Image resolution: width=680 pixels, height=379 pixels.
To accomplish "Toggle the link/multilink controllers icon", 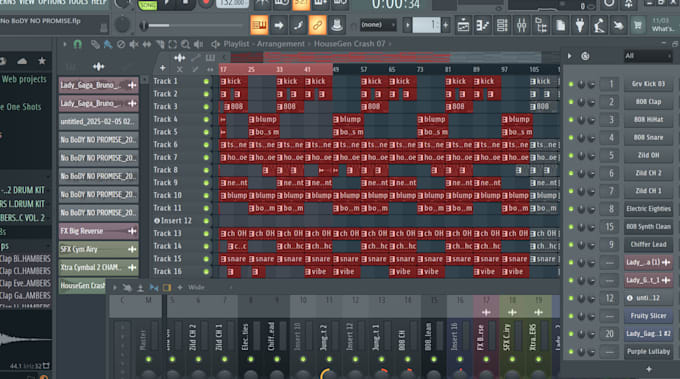I will [x=317, y=25].
